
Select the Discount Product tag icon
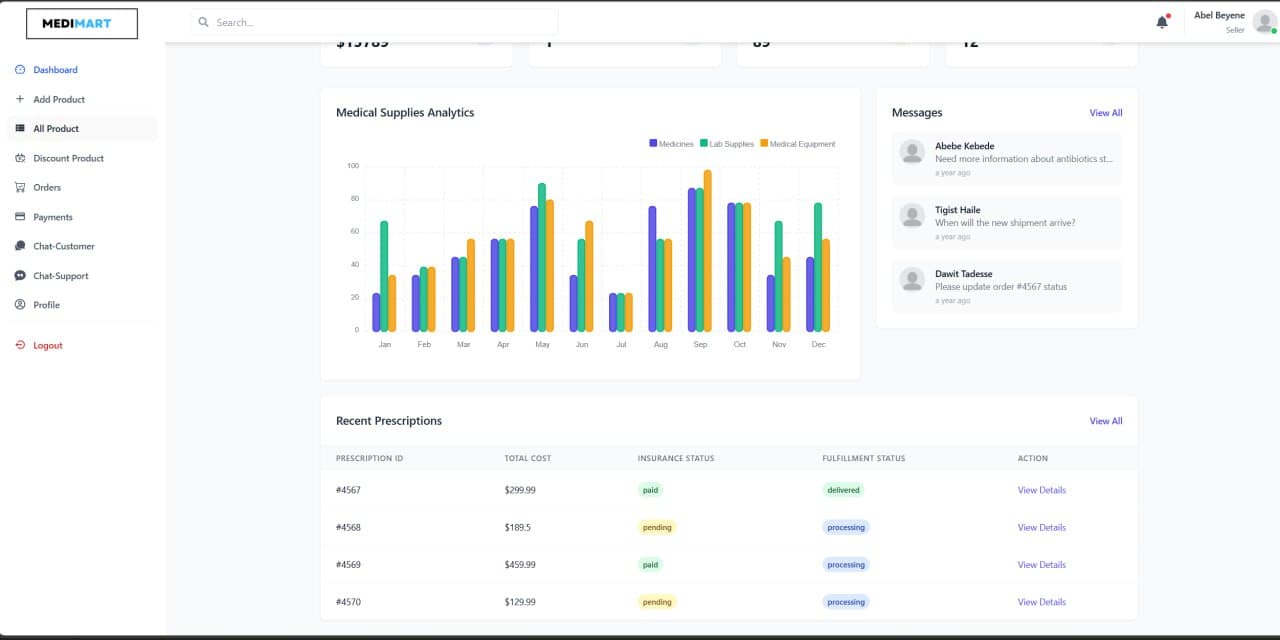(20, 158)
